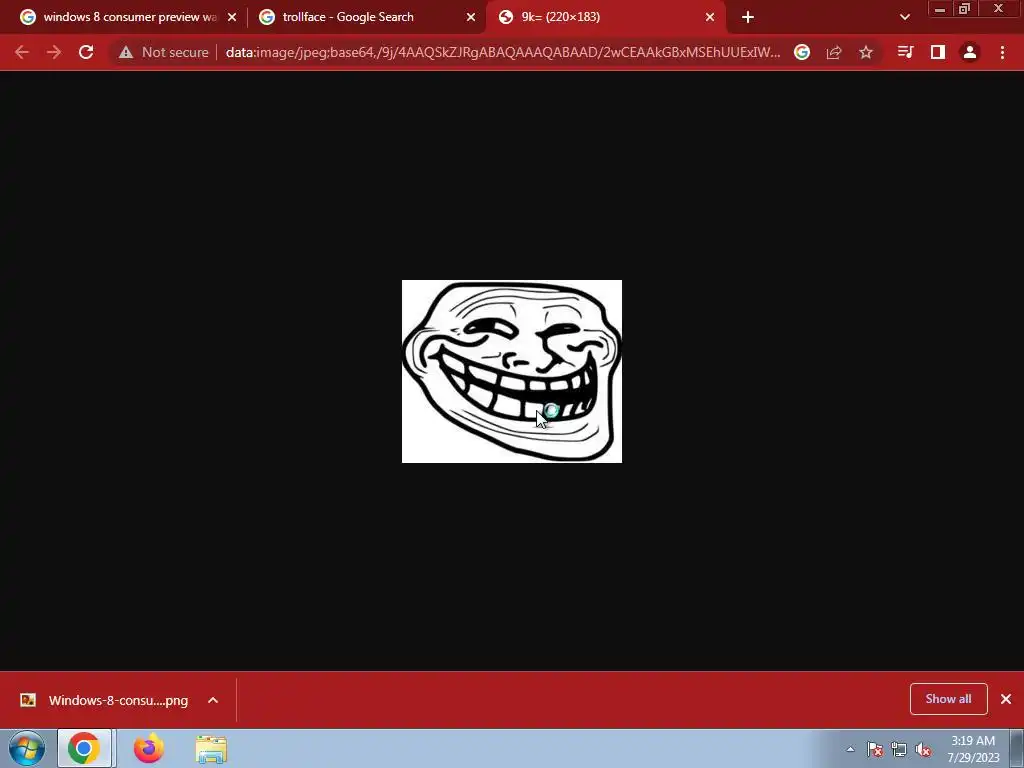This screenshot has height=768, width=1024.
Task: Click Show all downloads button
Action: 948,699
